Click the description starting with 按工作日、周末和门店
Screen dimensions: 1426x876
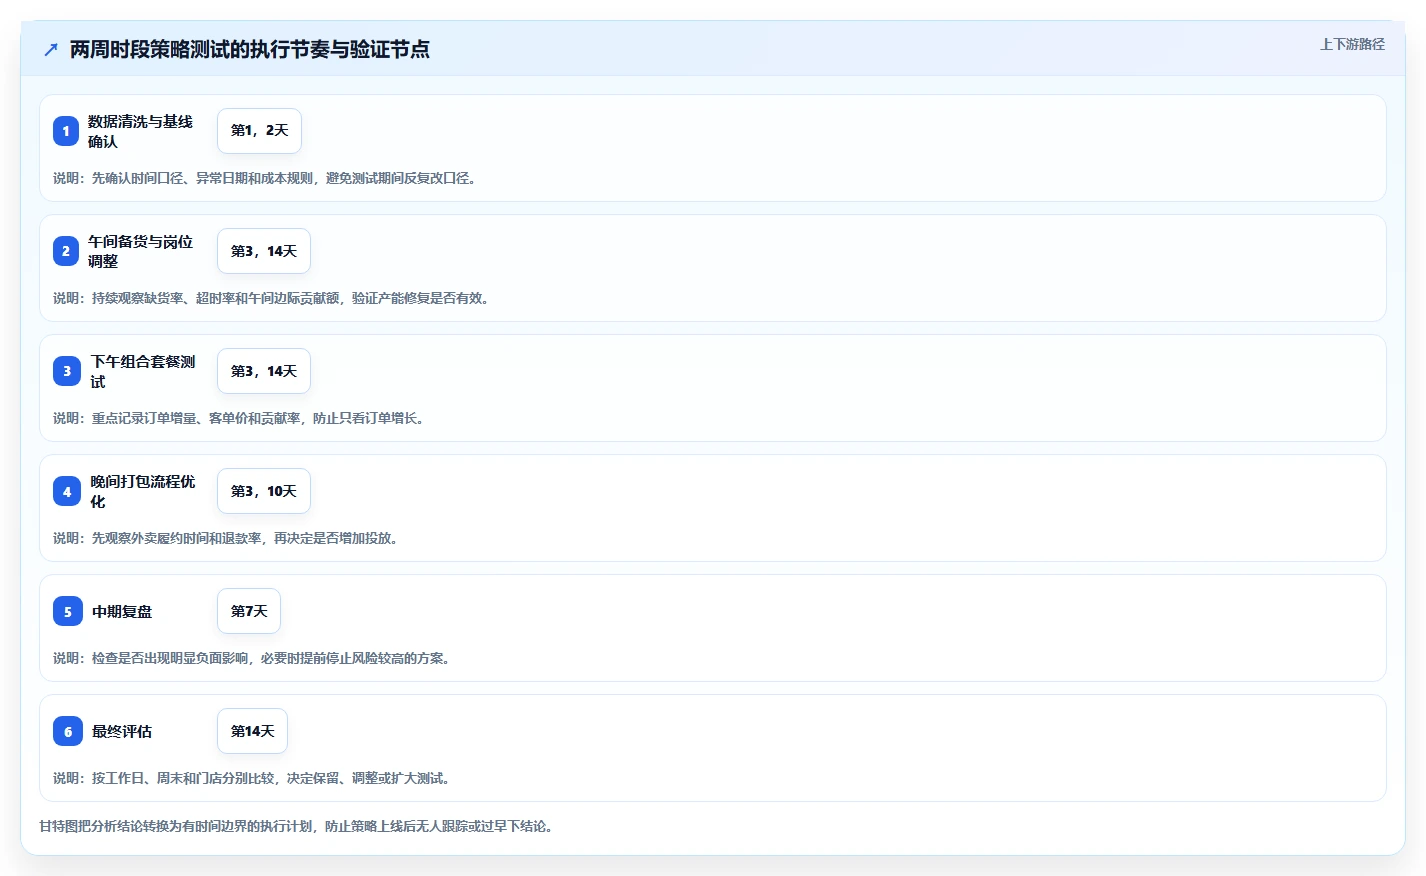pyautogui.click(x=254, y=778)
